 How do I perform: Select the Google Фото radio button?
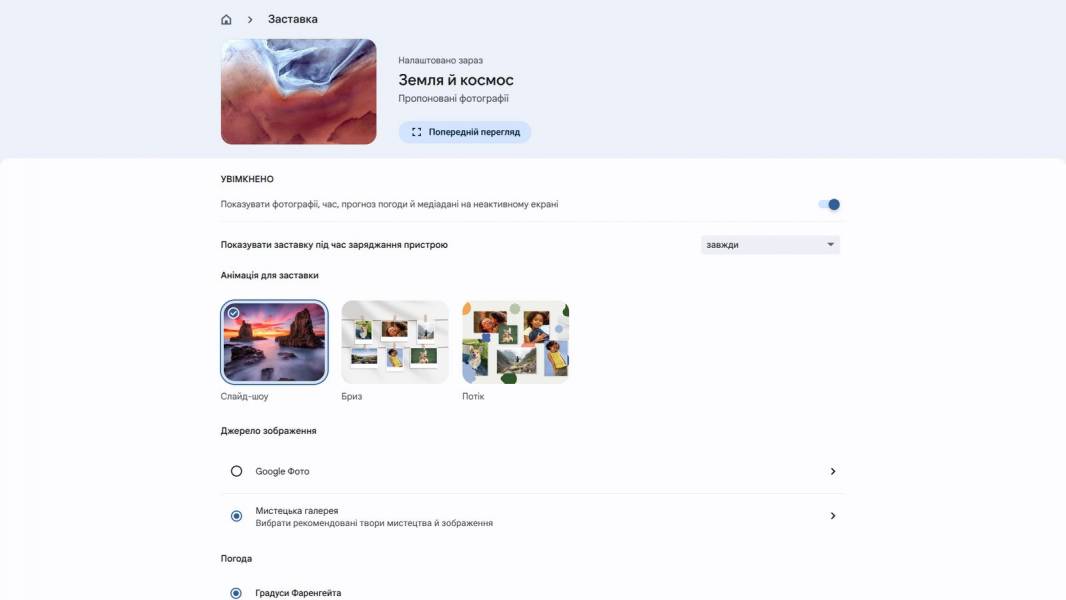coord(236,471)
